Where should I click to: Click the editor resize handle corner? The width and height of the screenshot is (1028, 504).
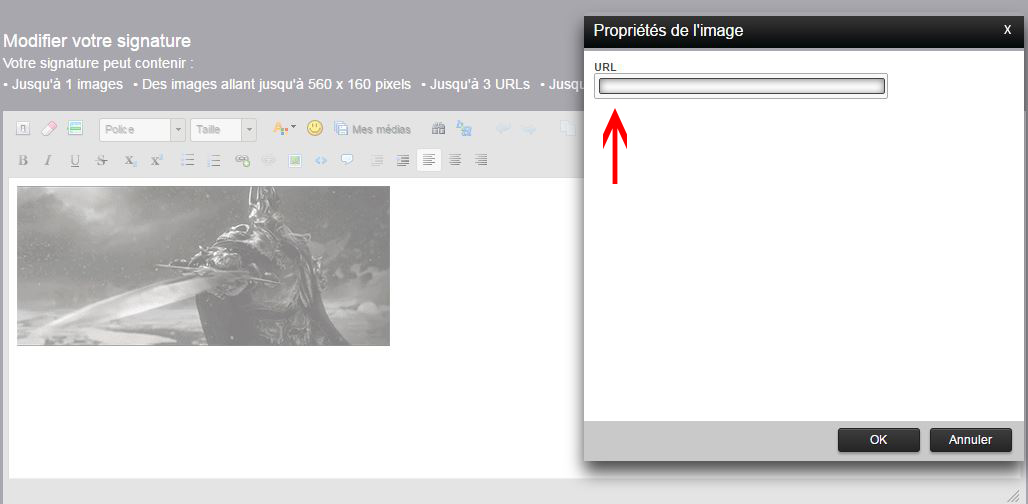pos(1013,494)
